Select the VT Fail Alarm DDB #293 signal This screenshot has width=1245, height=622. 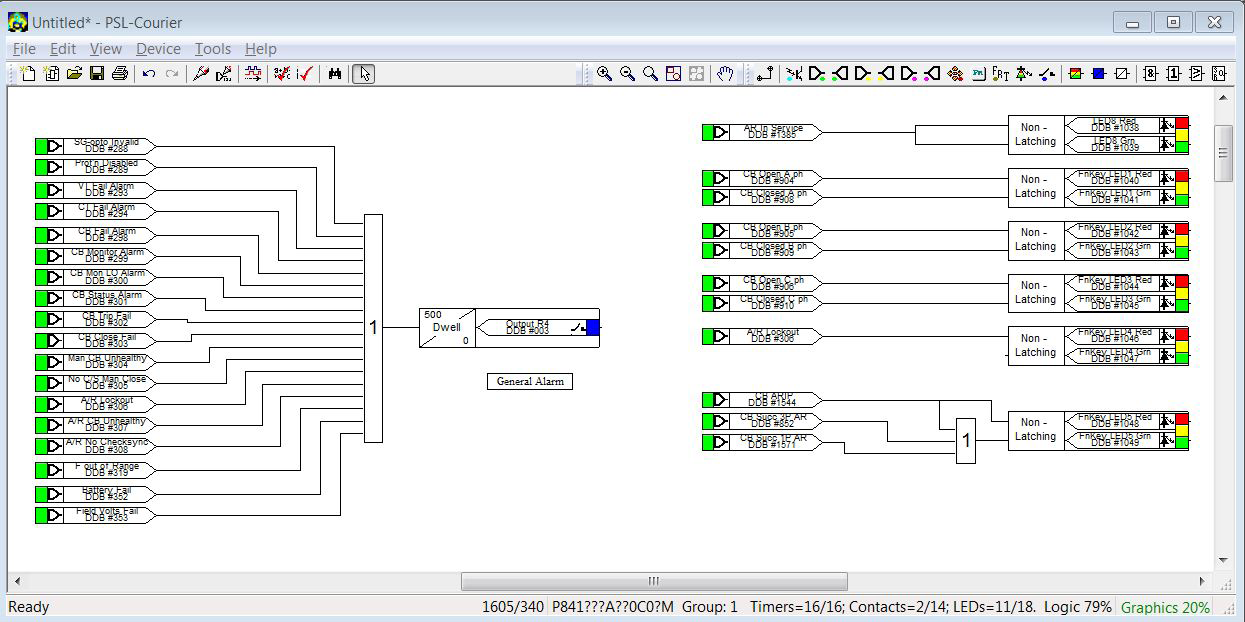coord(95,190)
